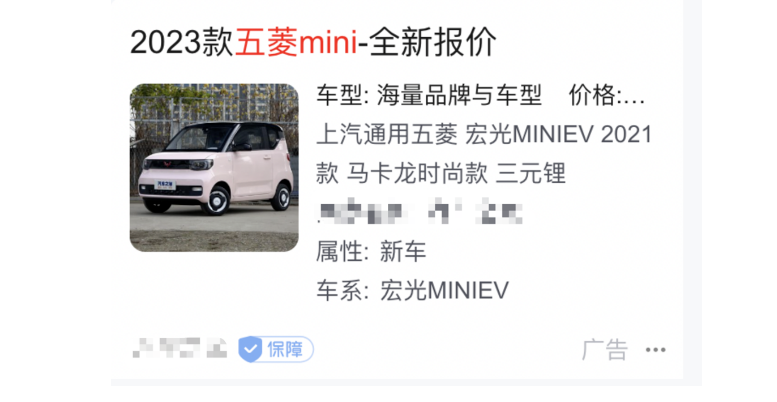Image resolution: width=777 pixels, height=402 pixels.
Task: Click the 车系: 宏光MINIEV series row
Action: click(412, 290)
